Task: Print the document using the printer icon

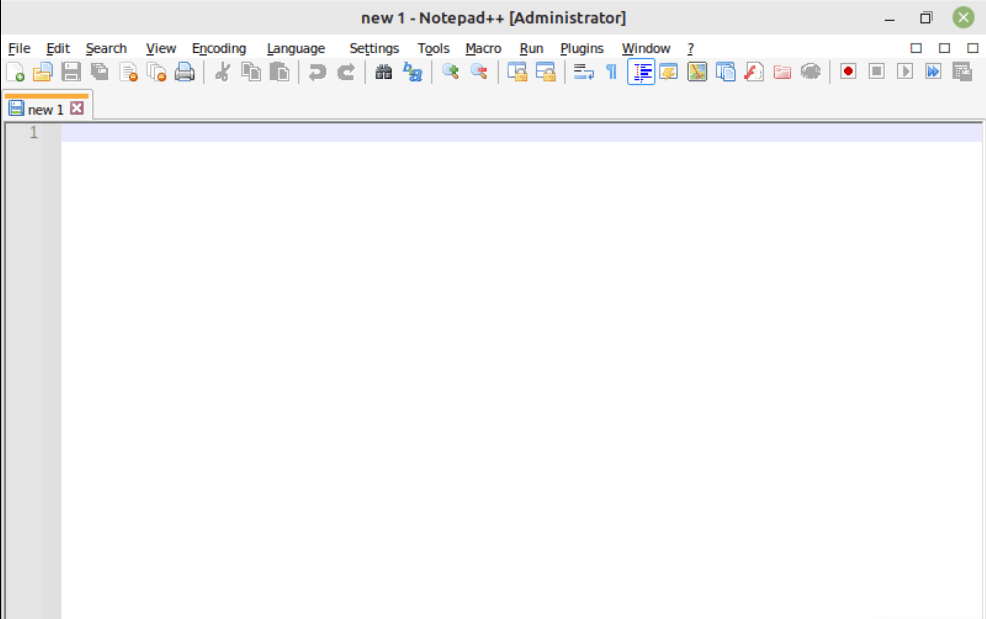Action: 185,72
